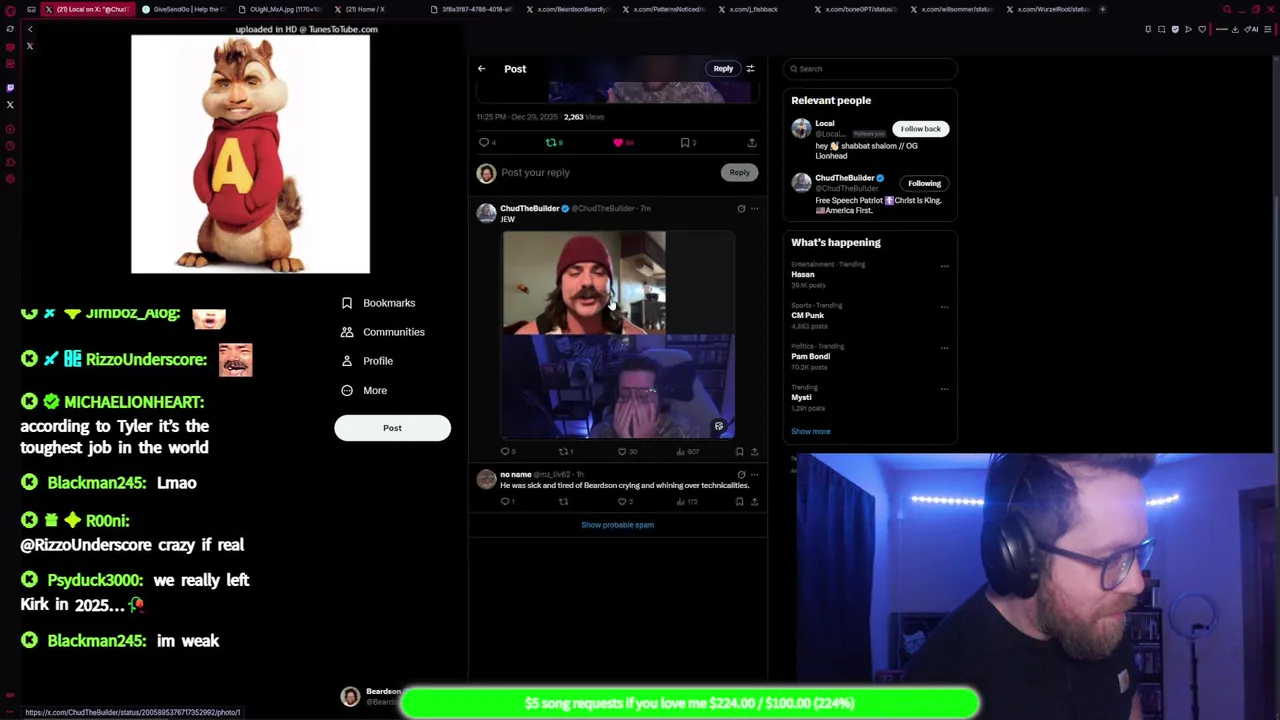Focus the Post your reply field
The height and width of the screenshot is (720, 1280).
pyautogui.click(x=608, y=172)
